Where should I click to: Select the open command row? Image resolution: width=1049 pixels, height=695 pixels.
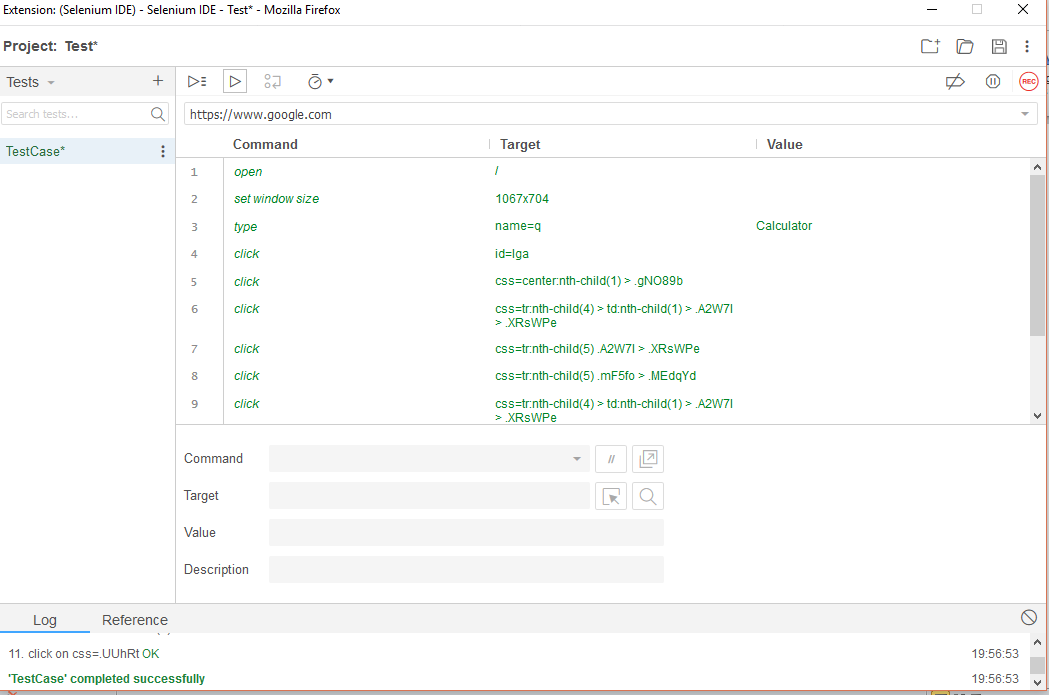(605, 172)
